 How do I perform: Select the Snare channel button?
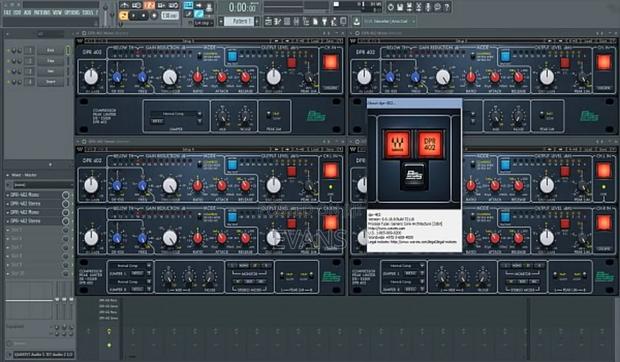click(x=51, y=82)
